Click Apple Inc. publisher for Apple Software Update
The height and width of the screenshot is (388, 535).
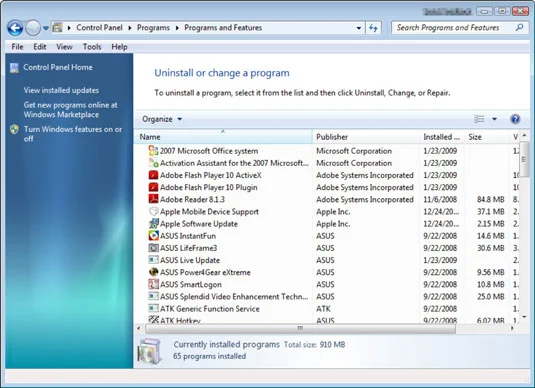[x=333, y=224]
